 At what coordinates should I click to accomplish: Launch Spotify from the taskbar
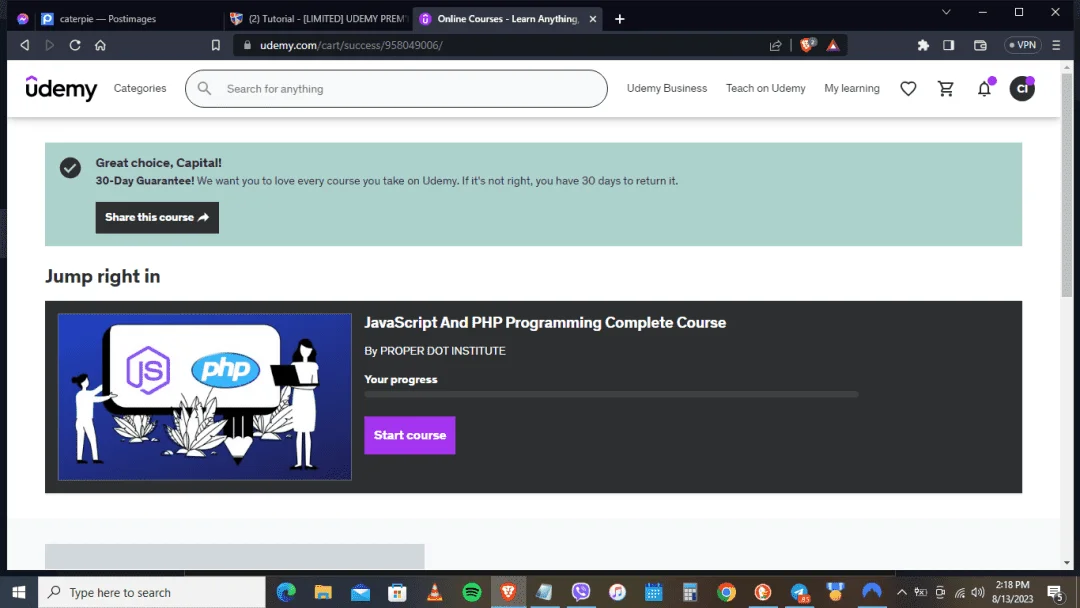tap(472, 592)
